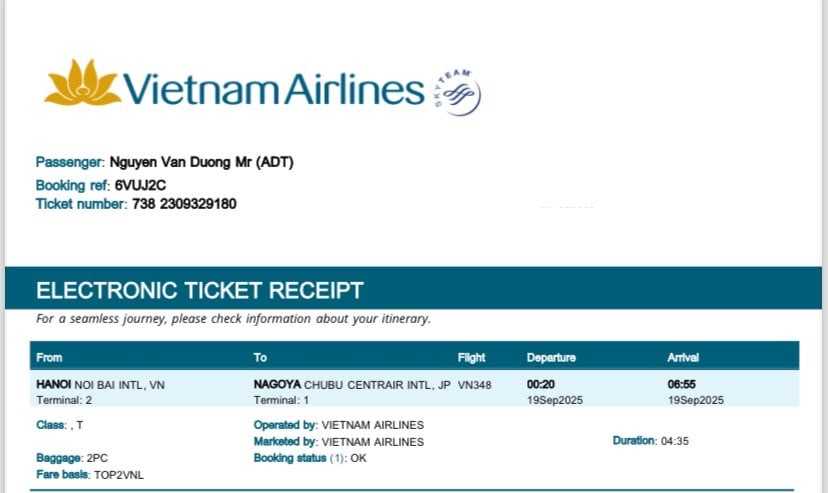Image resolution: width=828 pixels, height=493 pixels.
Task: Click the To column header
Action: click(260, 357)
